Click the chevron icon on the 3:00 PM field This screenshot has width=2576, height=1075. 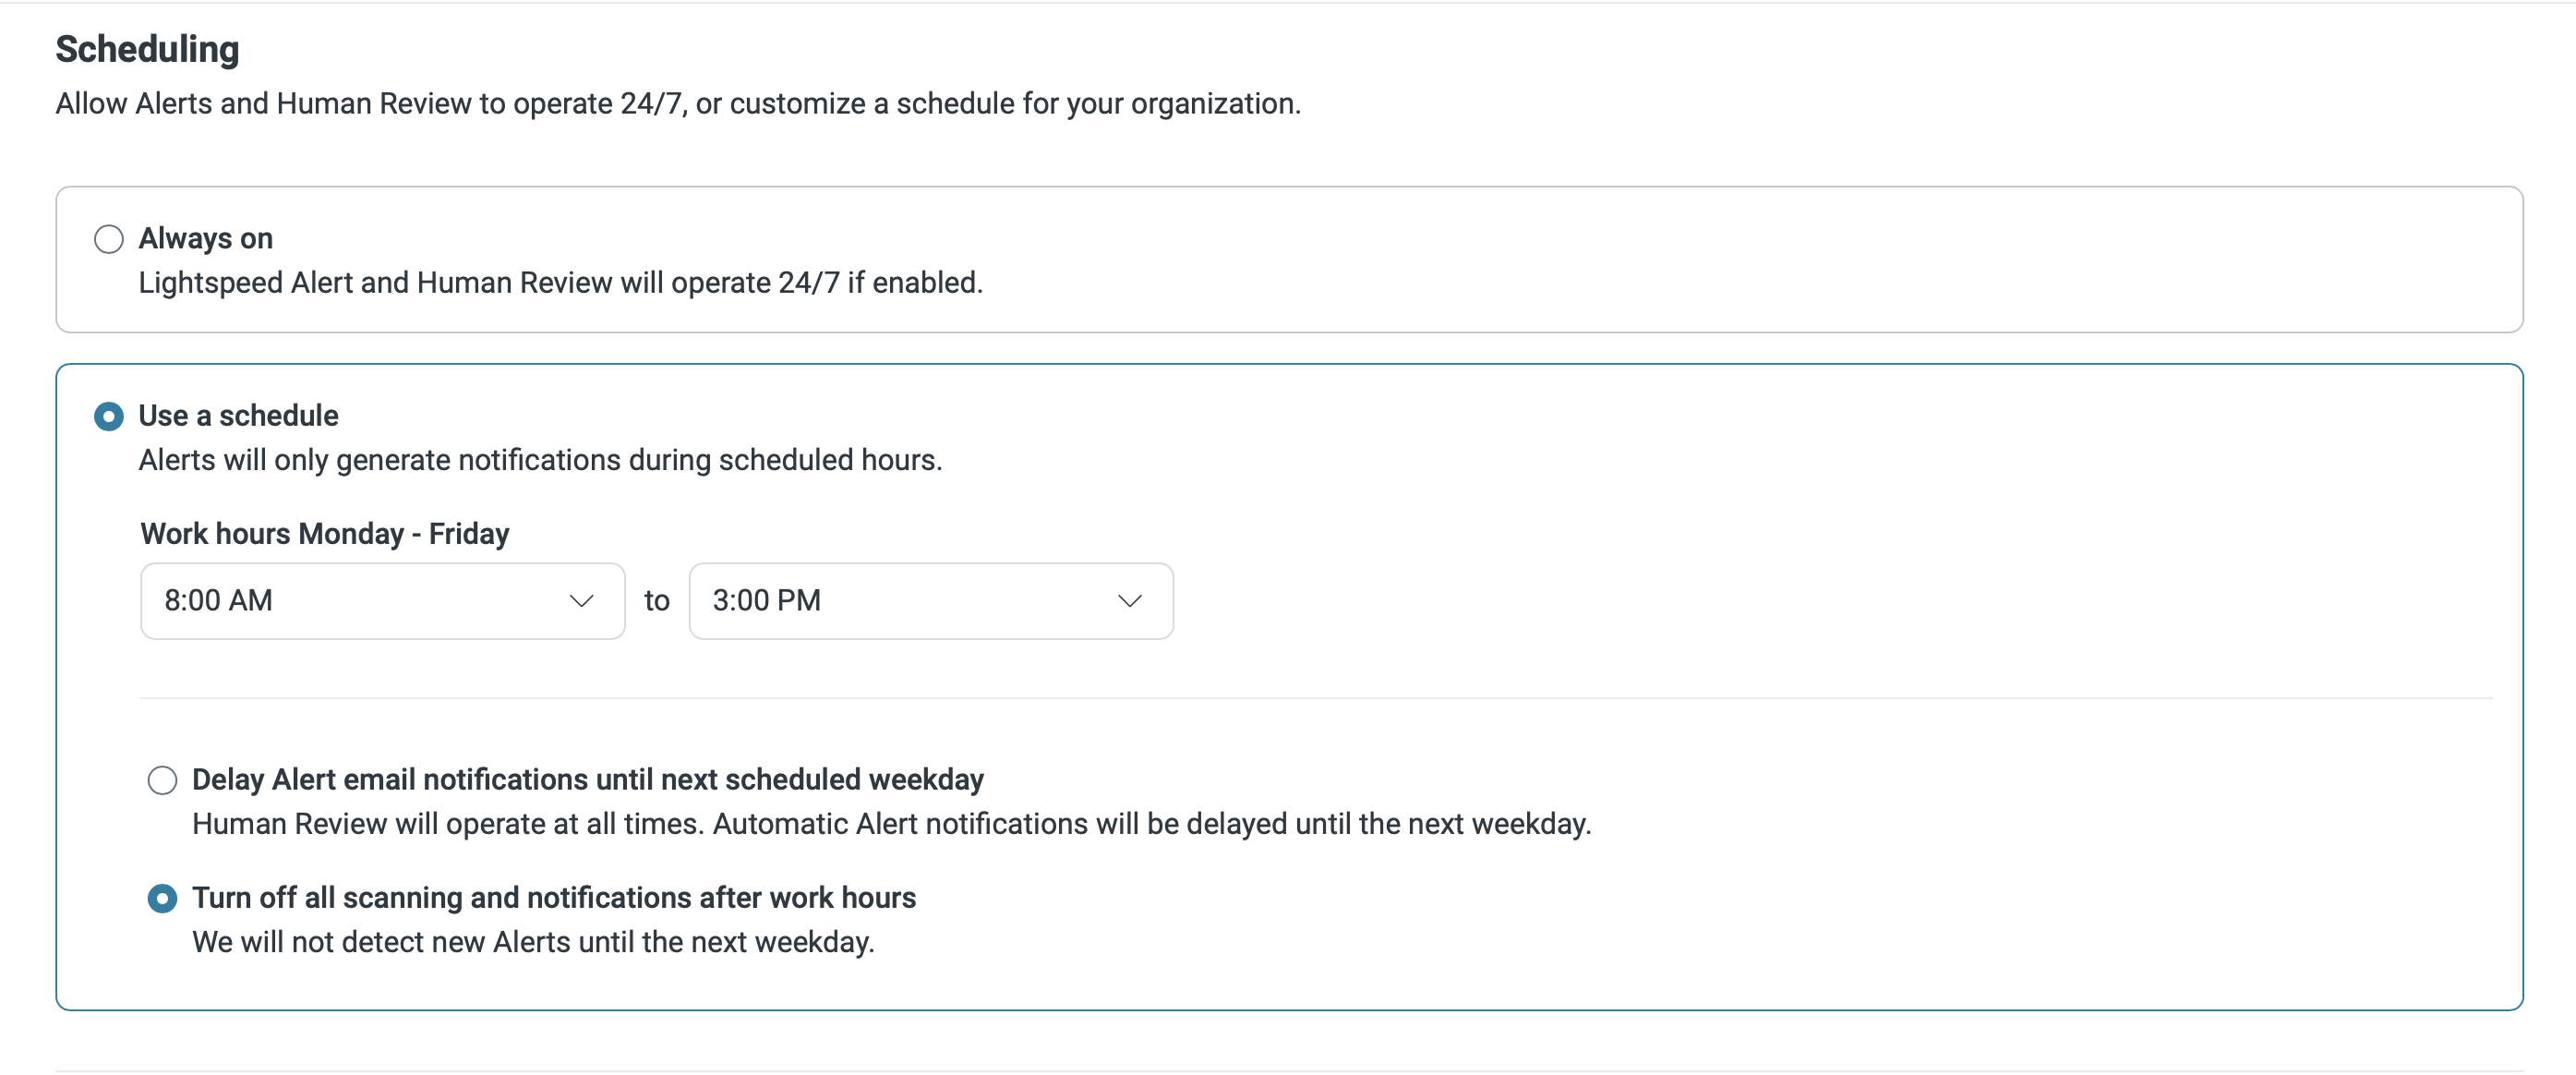[x=1129, y=601]
